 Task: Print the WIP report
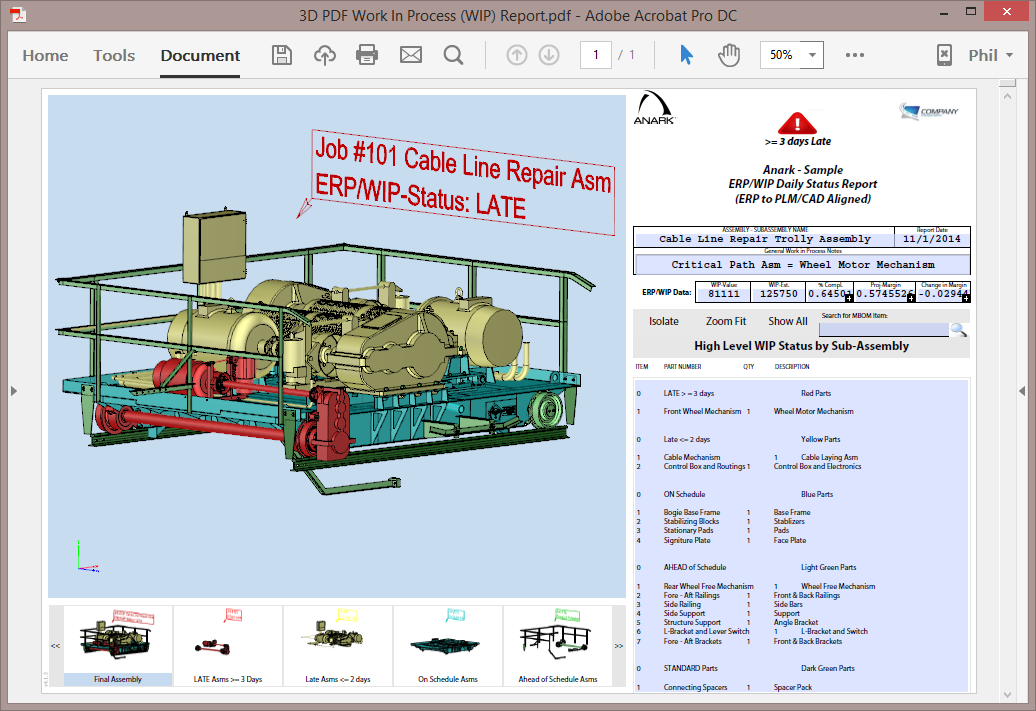(x=367, y=55)
